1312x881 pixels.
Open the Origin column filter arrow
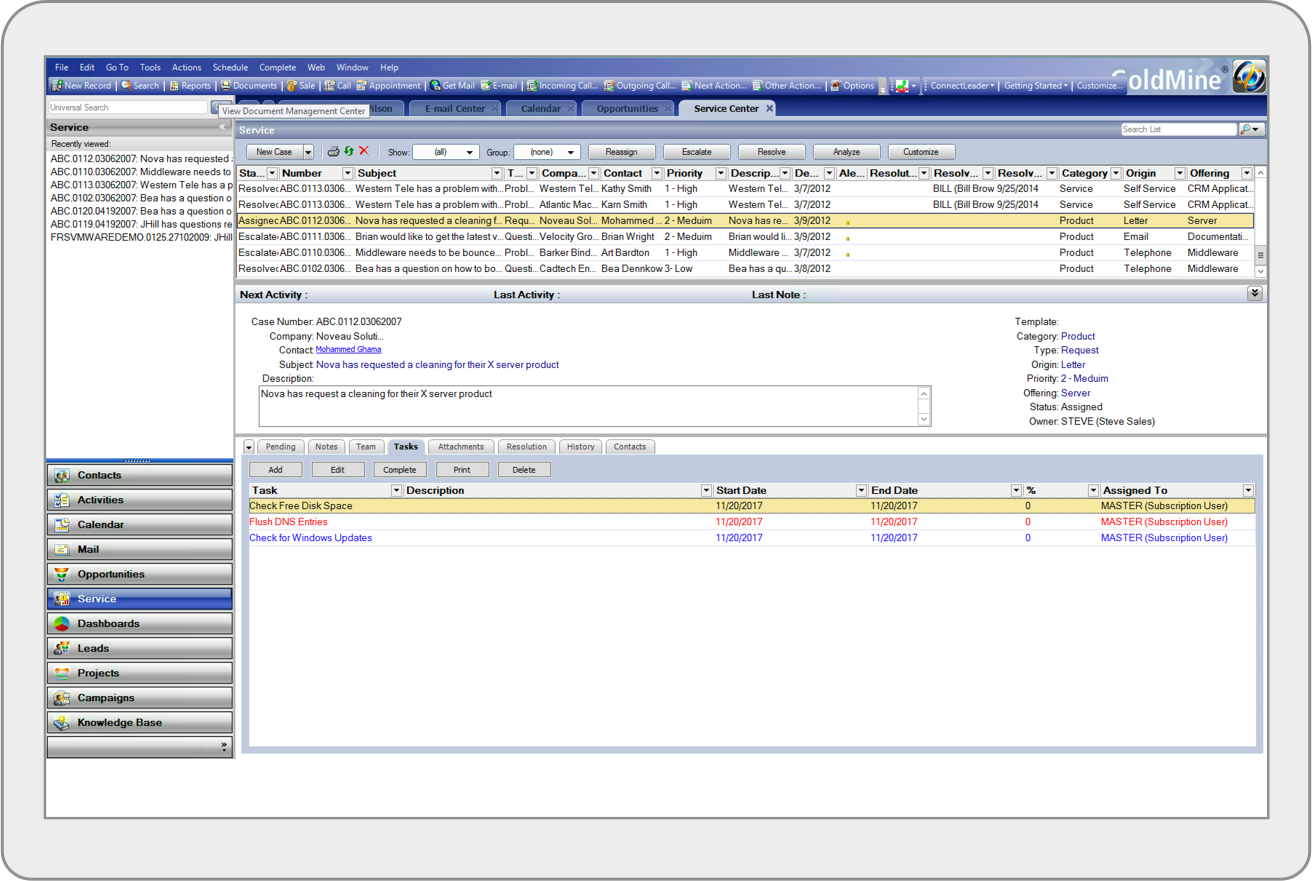1179,174
